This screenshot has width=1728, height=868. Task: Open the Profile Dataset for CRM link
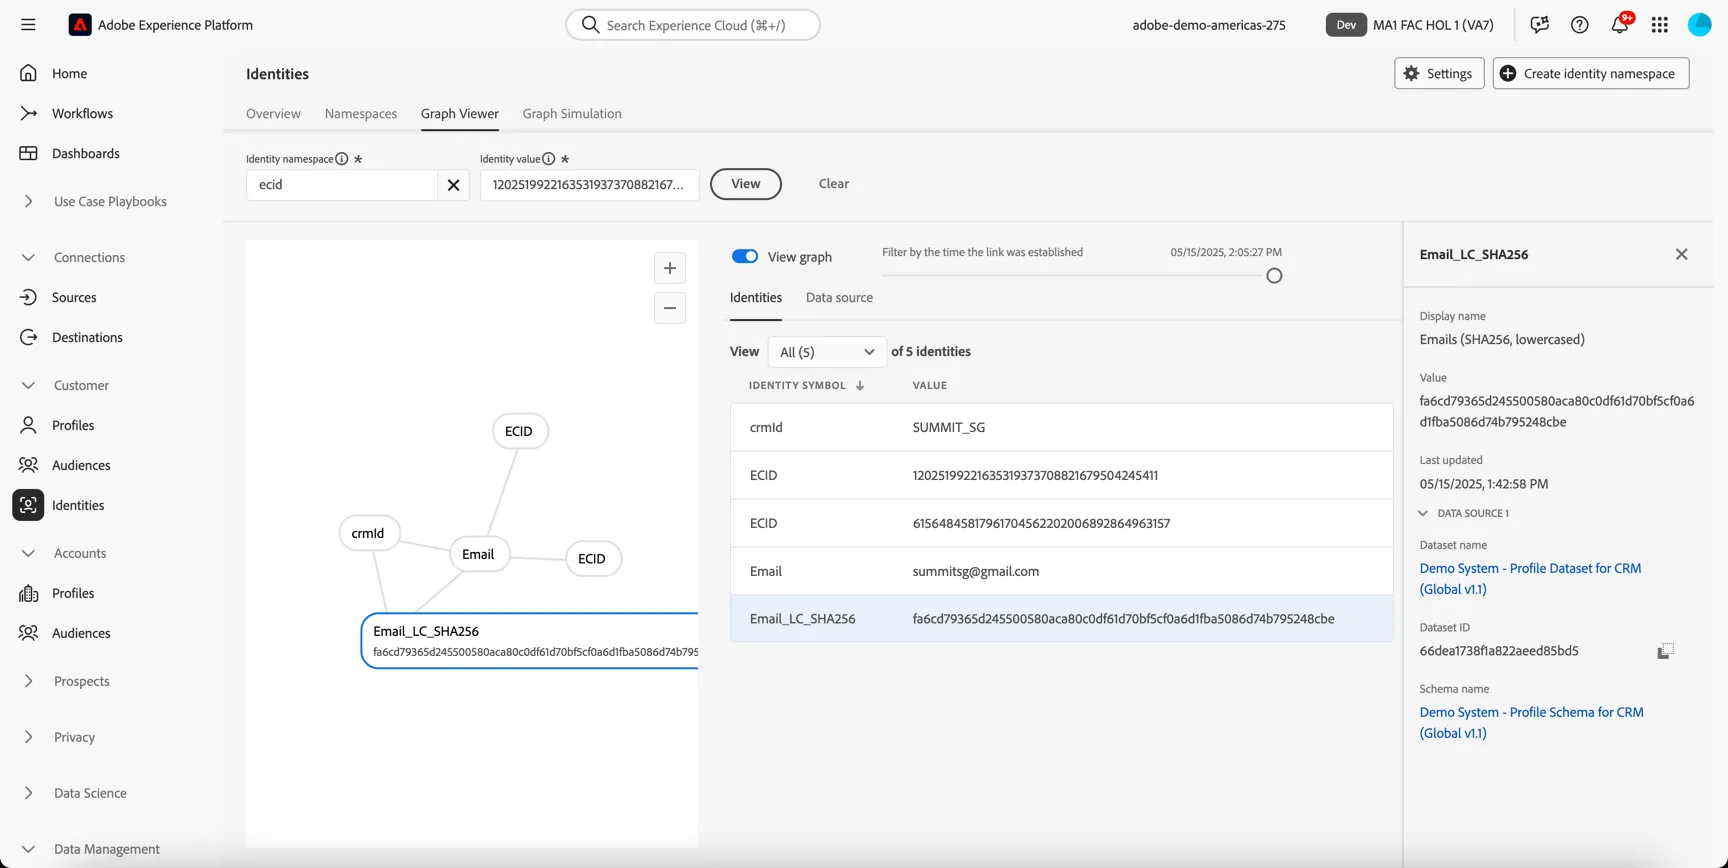coord(1530,578)
